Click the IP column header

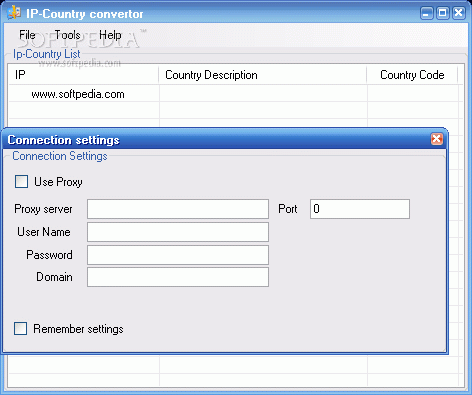[x=83, y=75]
